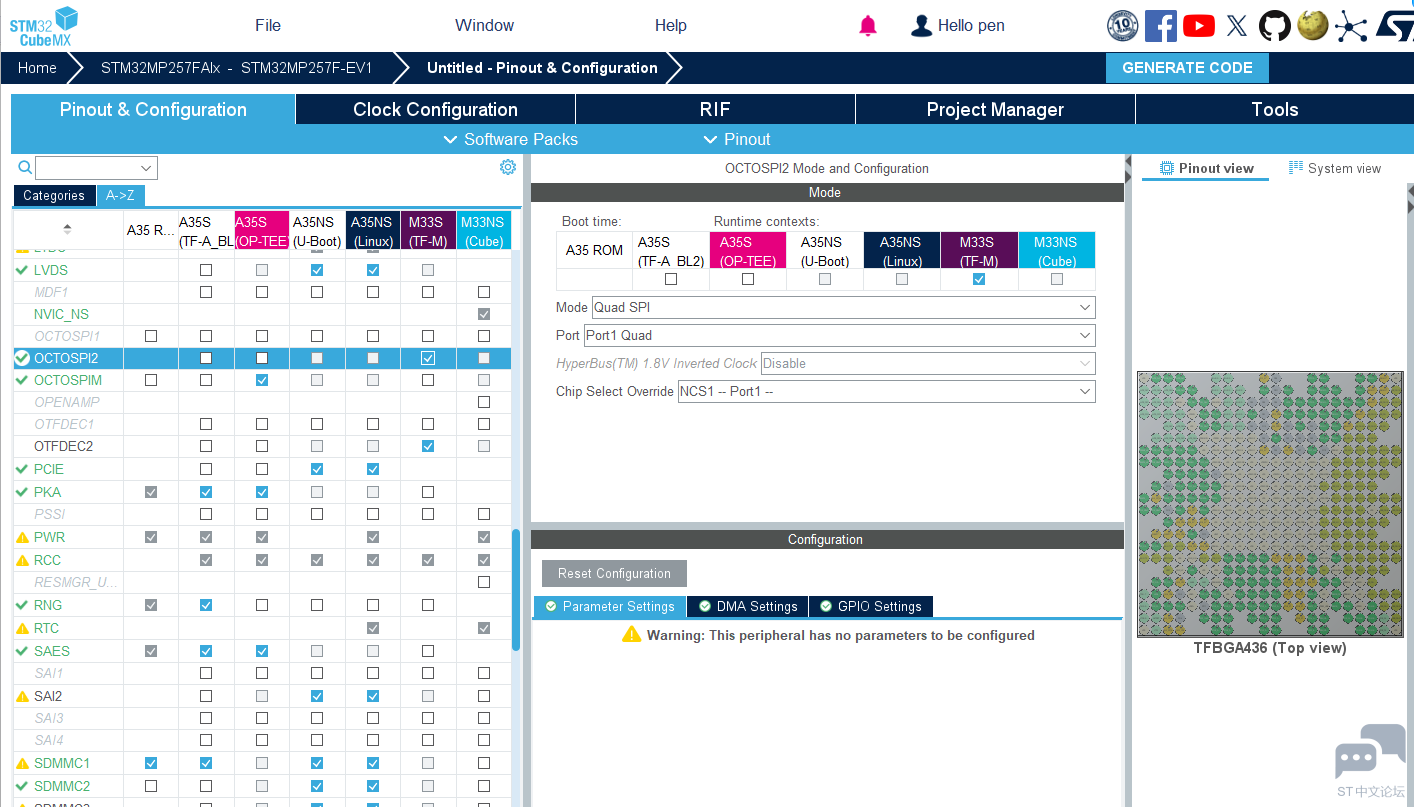This screenshot has width=1414, height=807.
Task: Toggle A35S (OP-TEE) runtime context checkbox in Mode
Action: (x=748, y=279)
